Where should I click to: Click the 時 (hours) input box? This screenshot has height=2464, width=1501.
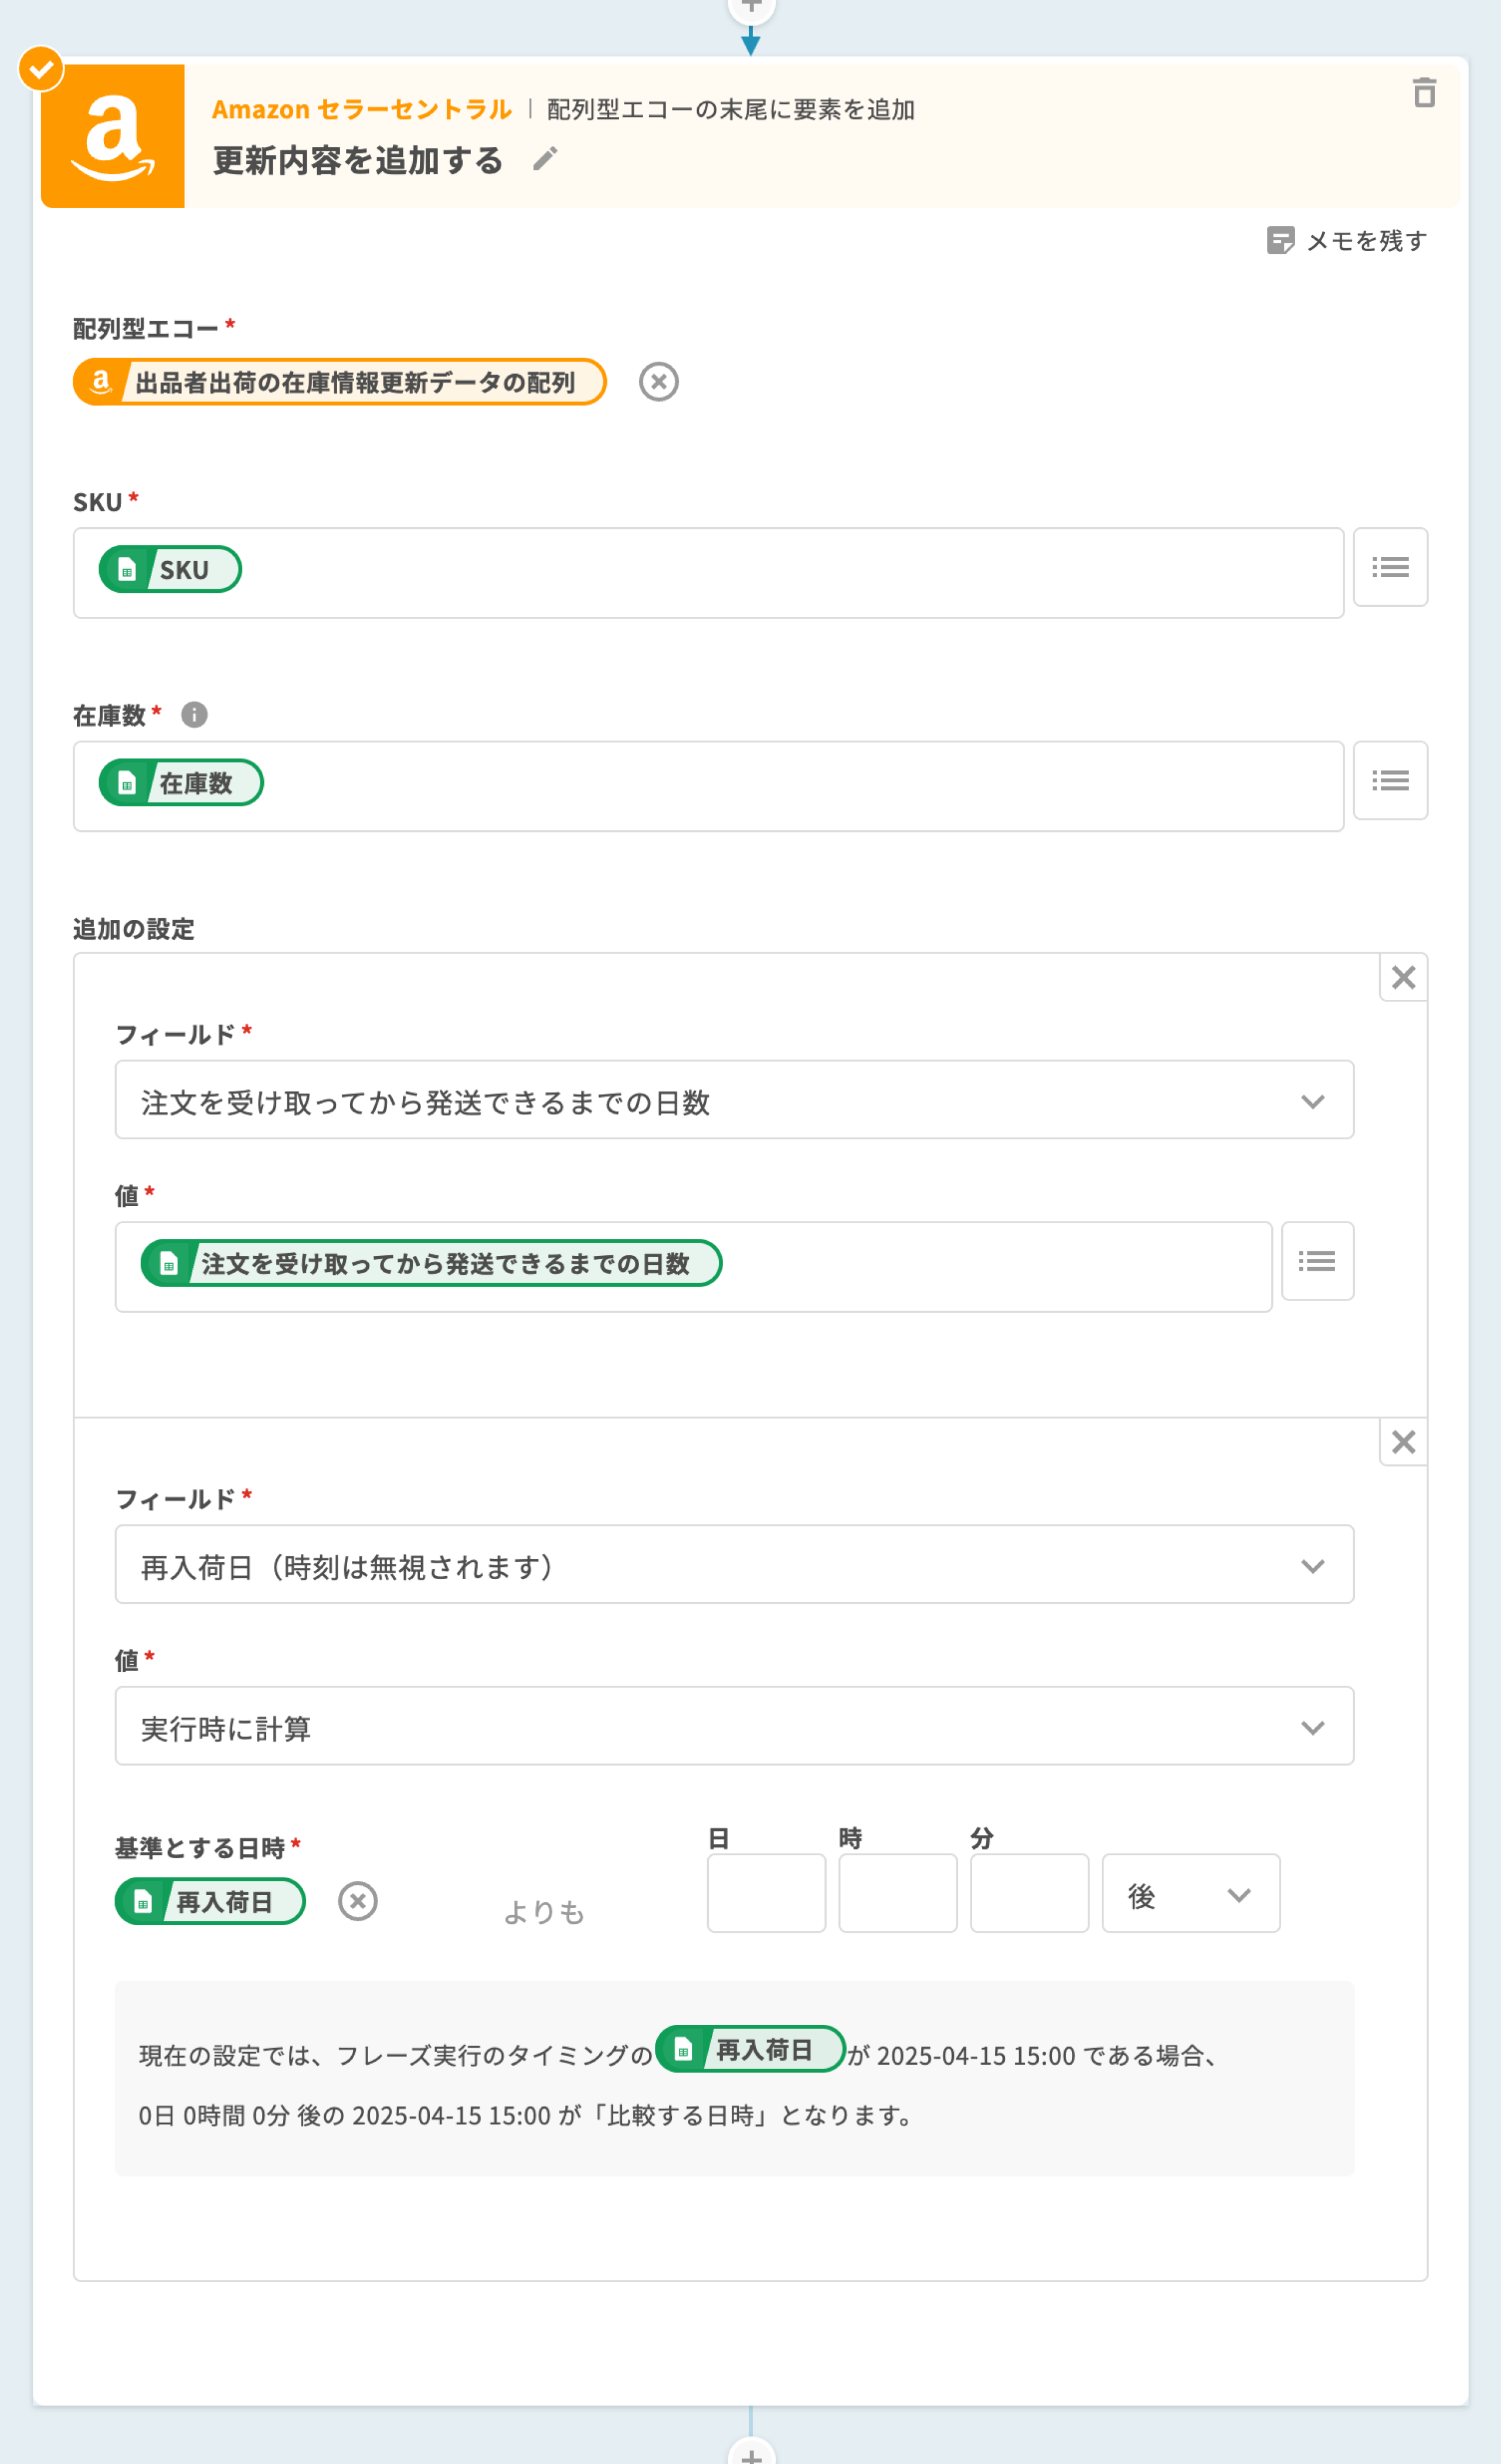897,1894
